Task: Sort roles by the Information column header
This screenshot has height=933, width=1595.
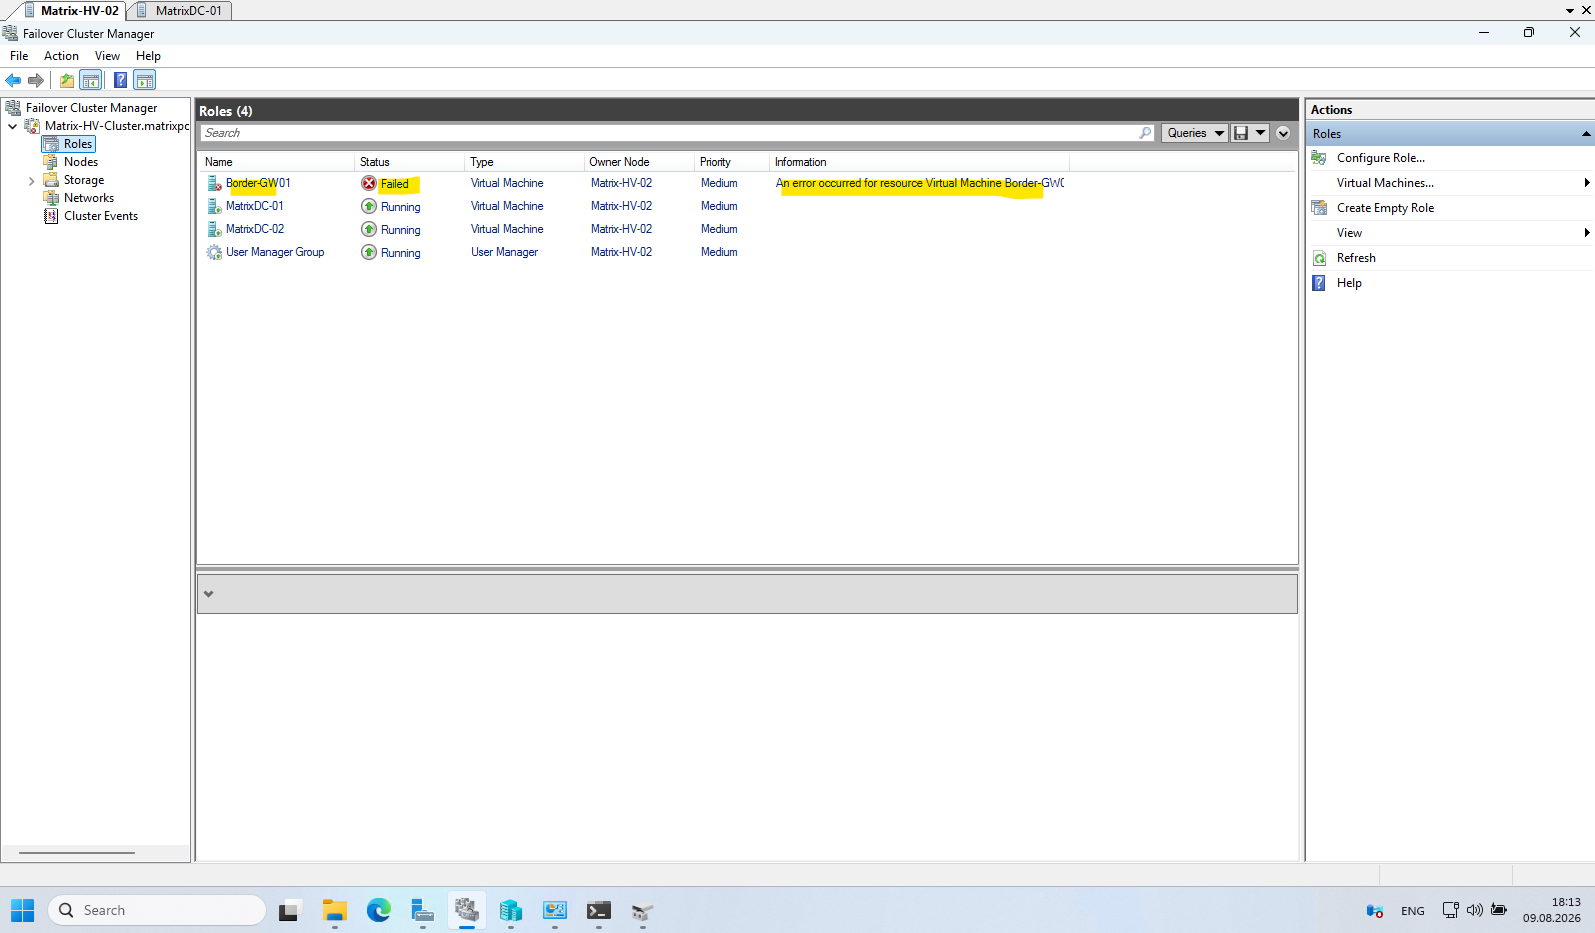Action: click(919, 162)
